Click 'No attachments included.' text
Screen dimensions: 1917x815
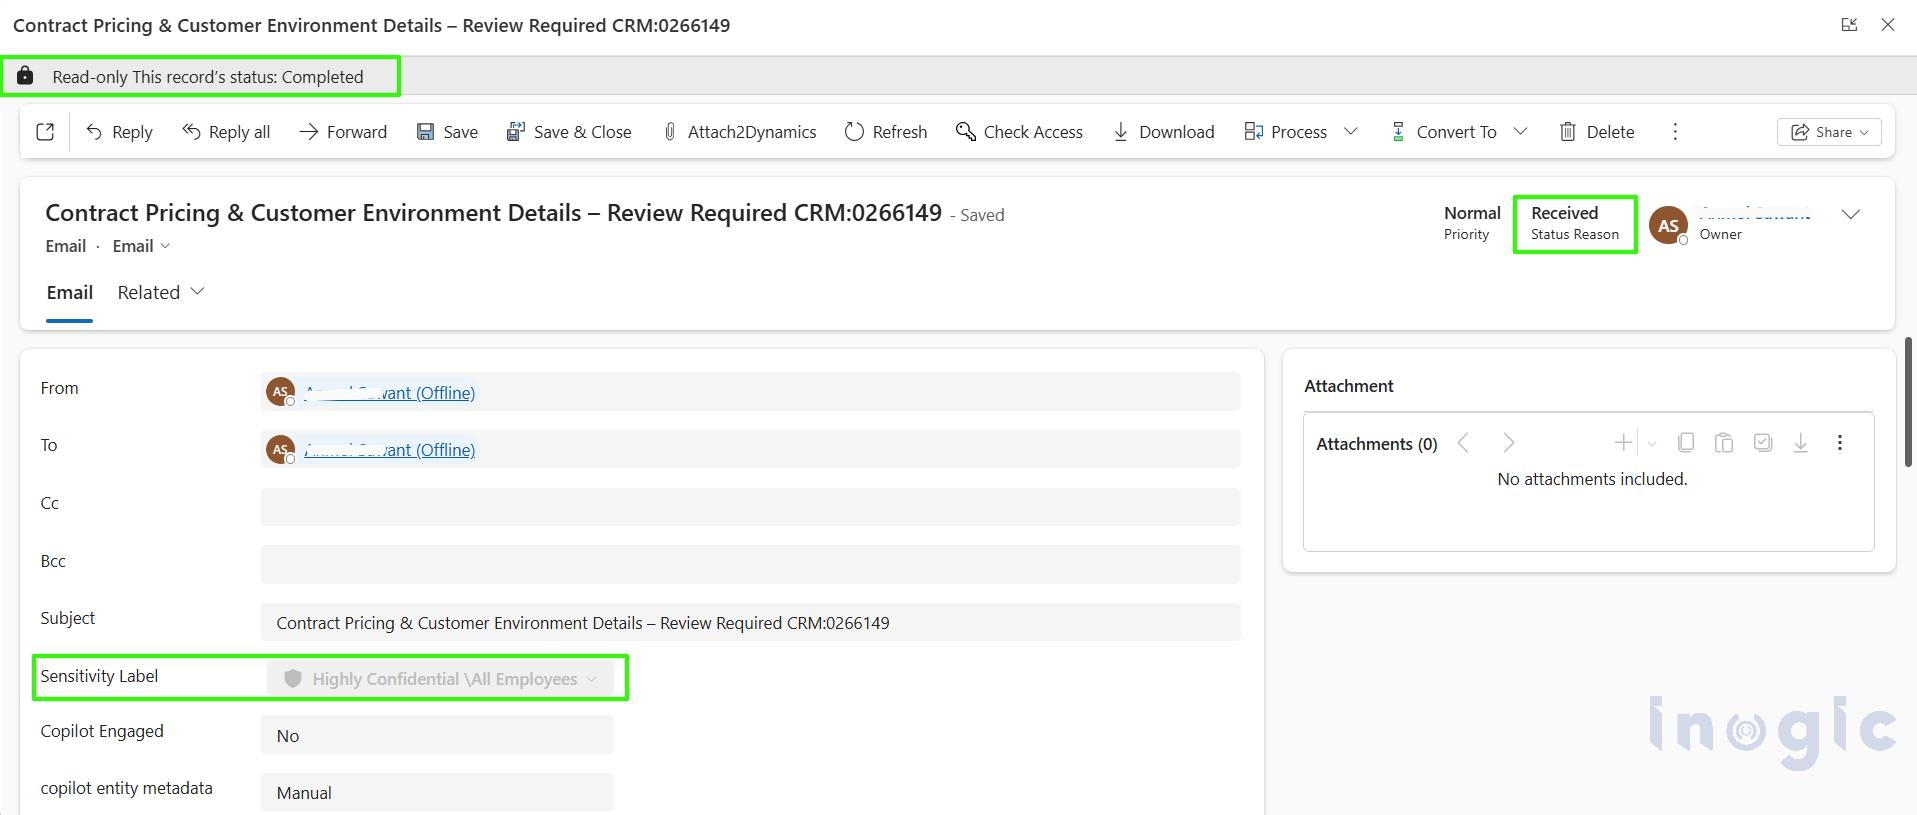pos(1592,479)
